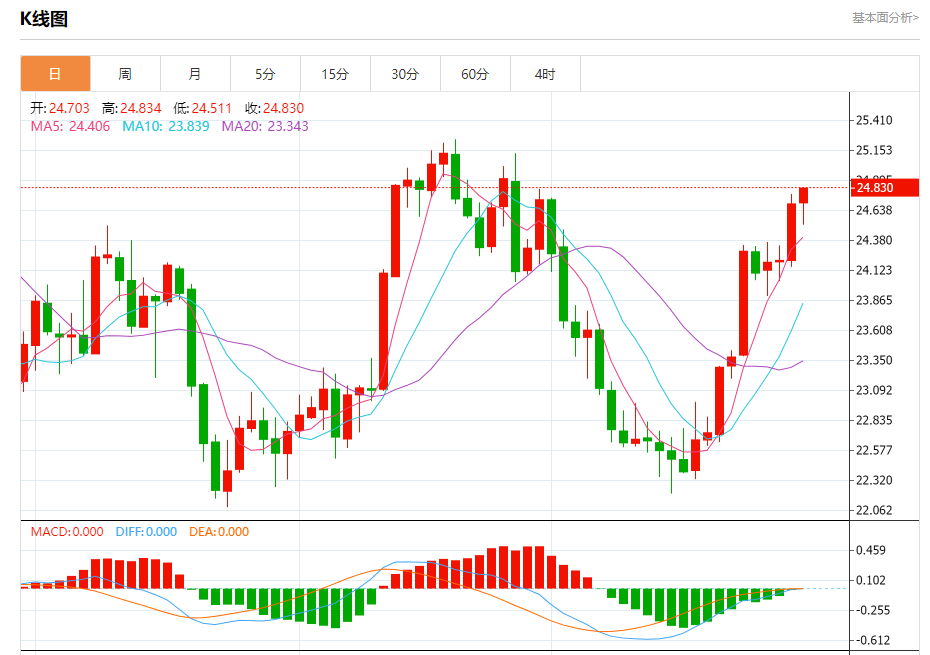Click the 25.410 price axis label
Image resolution: width=930 pixels, height=655 pixels.
874,120
